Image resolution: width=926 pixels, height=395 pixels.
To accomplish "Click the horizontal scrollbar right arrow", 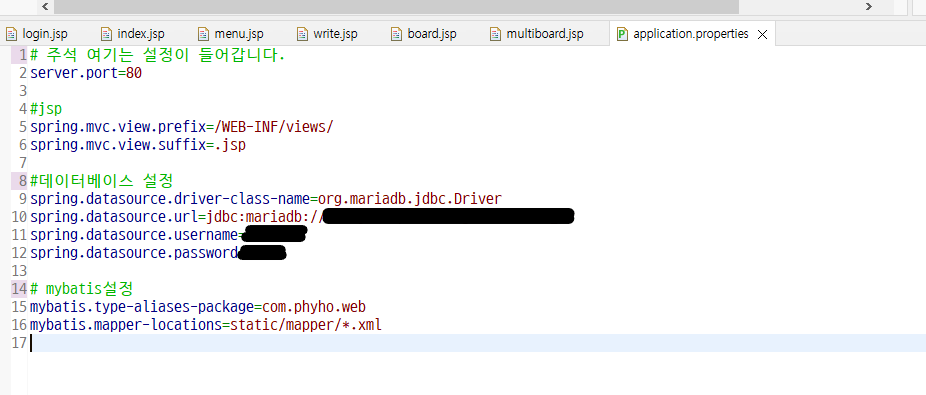I will 869,6.
